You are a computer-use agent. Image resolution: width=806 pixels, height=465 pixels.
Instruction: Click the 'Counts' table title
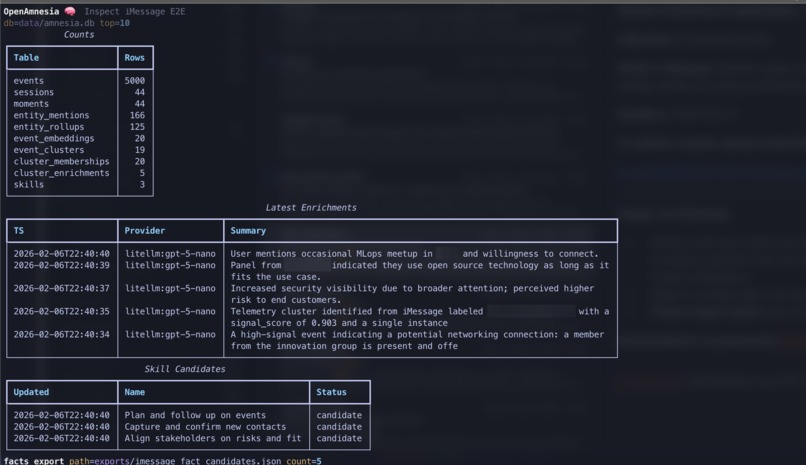(79, 34)
